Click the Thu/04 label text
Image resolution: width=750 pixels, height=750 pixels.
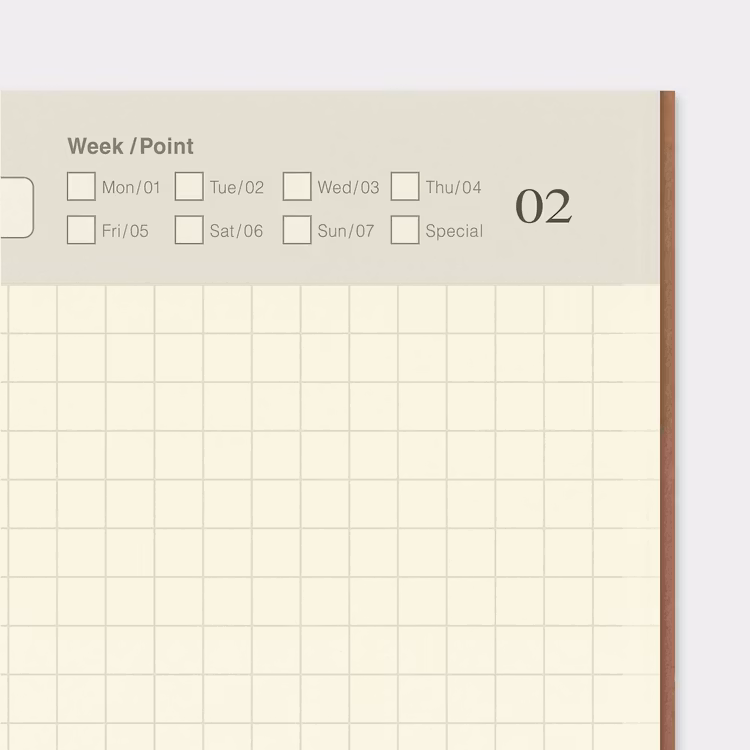(453, 188)
